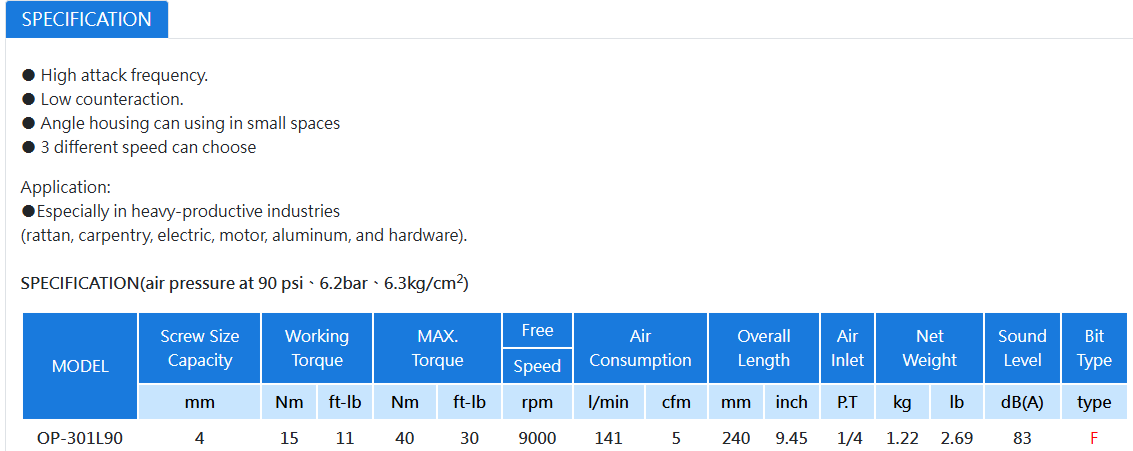Click the Net Weight column header

pyautogui.click(x=929, y=348)
